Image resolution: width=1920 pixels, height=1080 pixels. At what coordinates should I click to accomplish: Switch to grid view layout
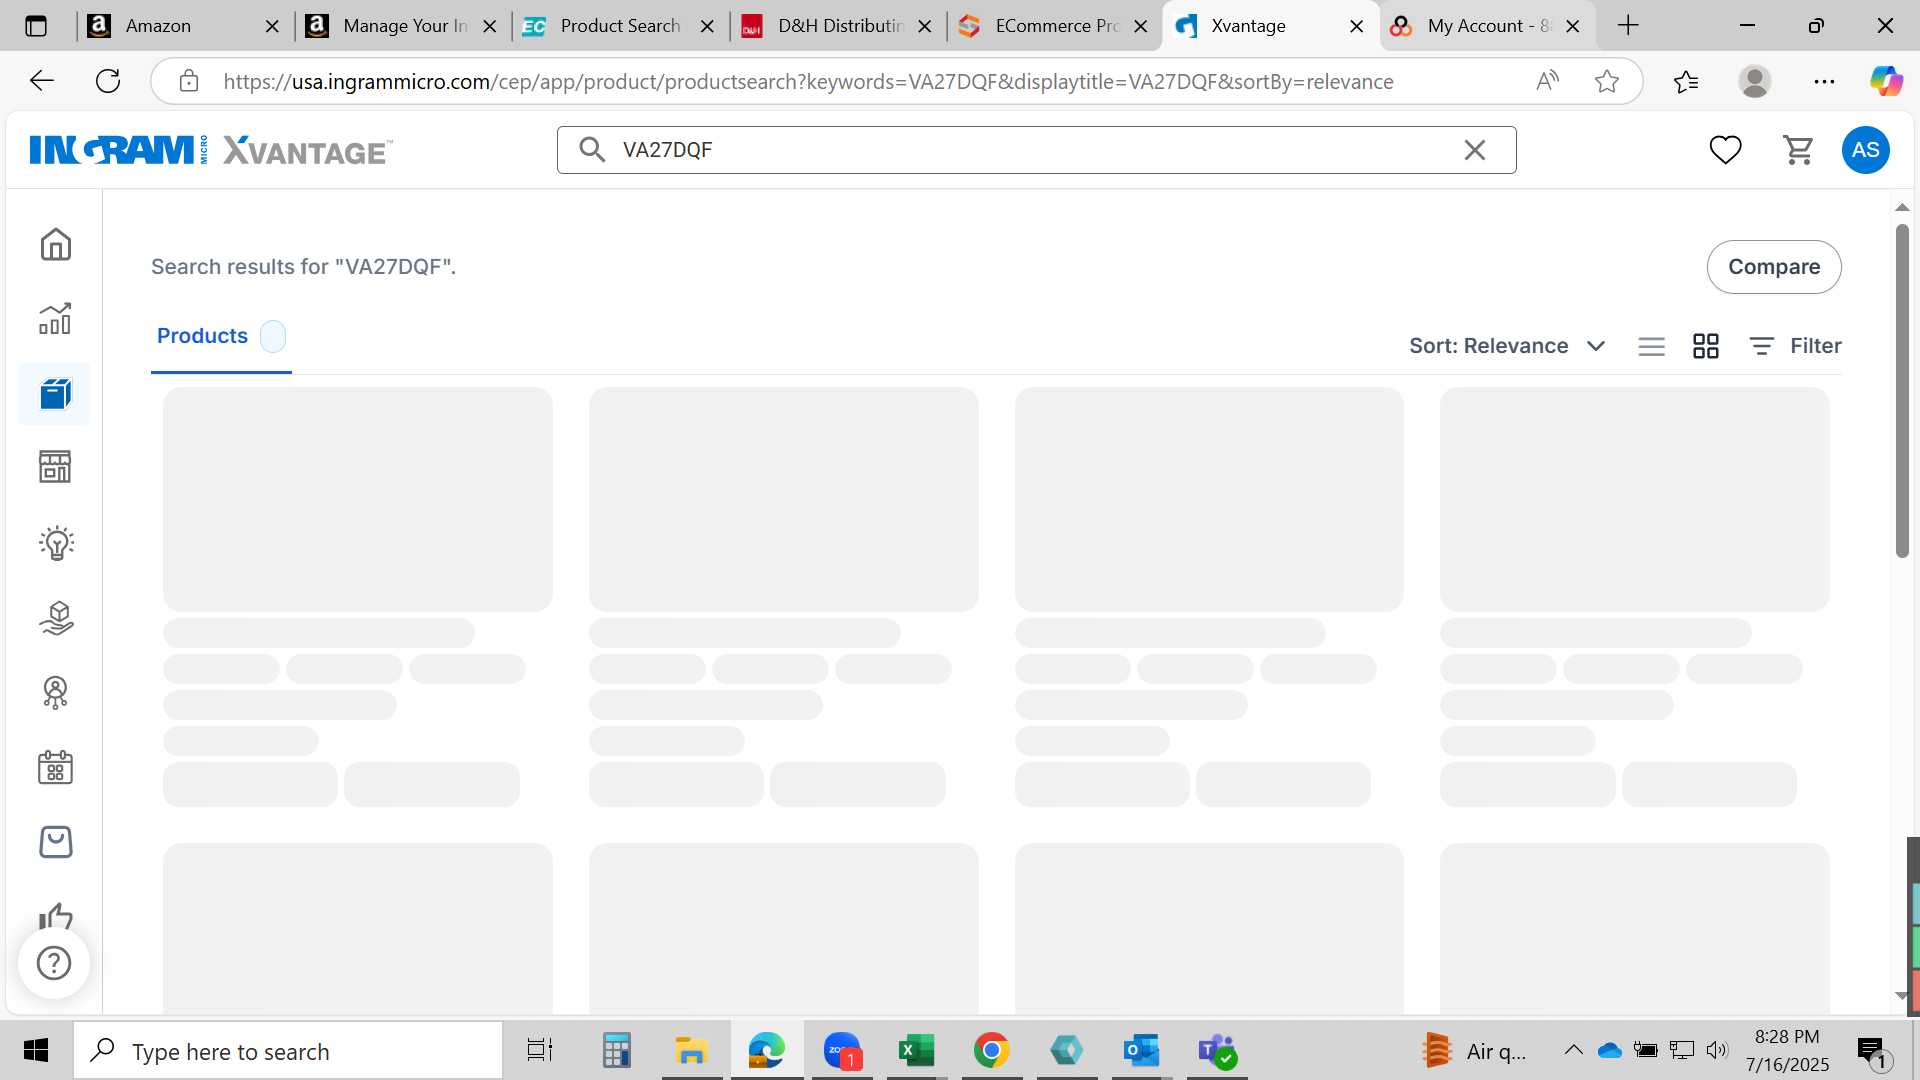click(x=1705, y=346)
